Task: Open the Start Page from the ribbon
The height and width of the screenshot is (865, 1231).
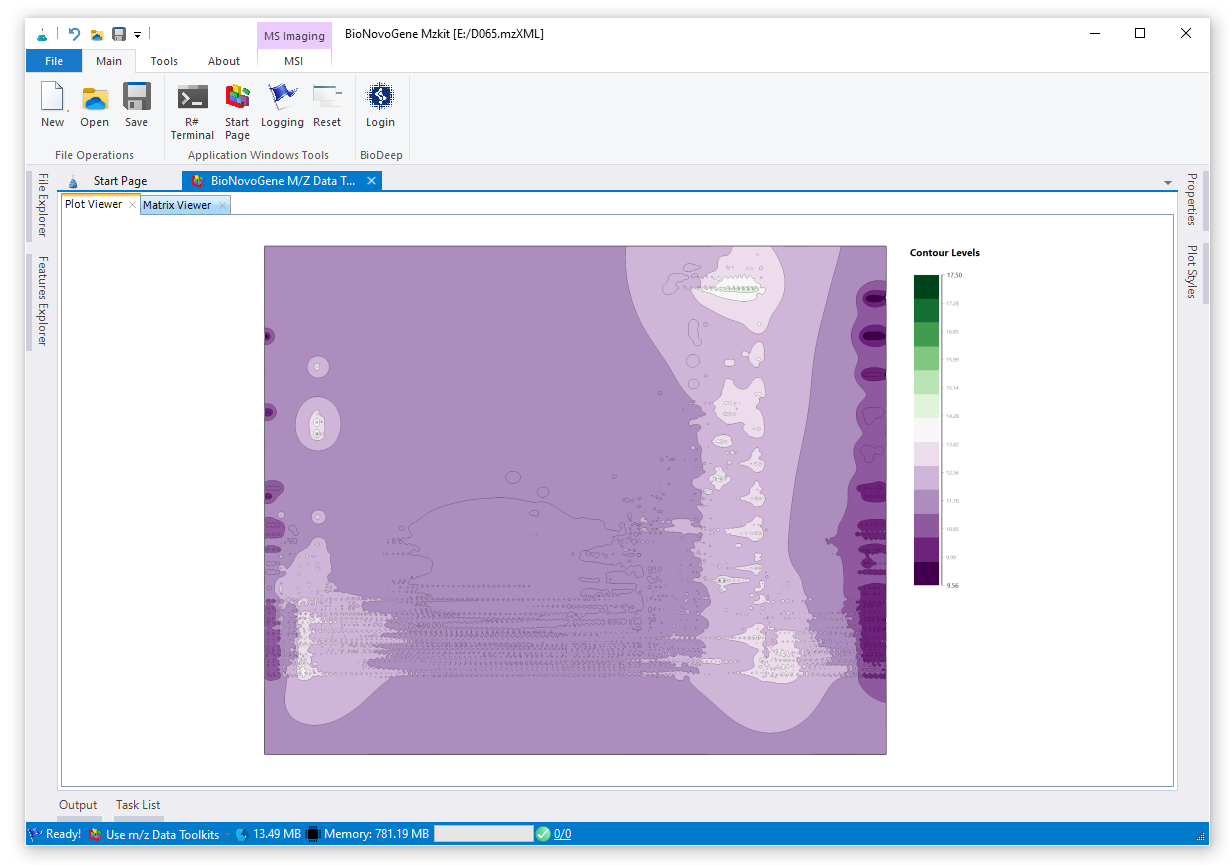Action: pos(237,98)
